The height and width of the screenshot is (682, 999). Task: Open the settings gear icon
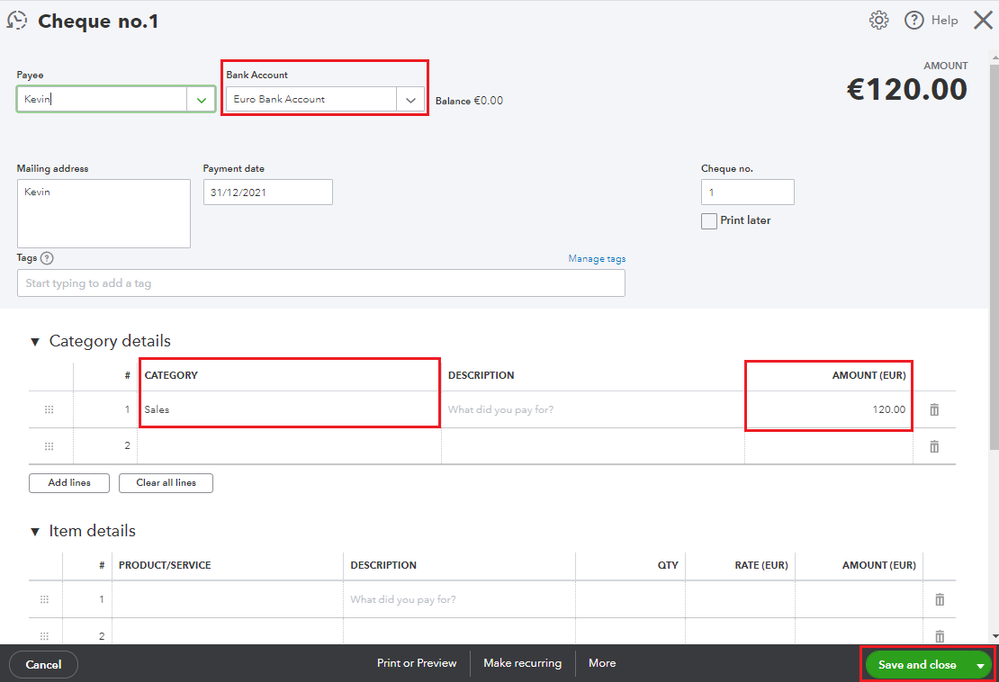879,20
